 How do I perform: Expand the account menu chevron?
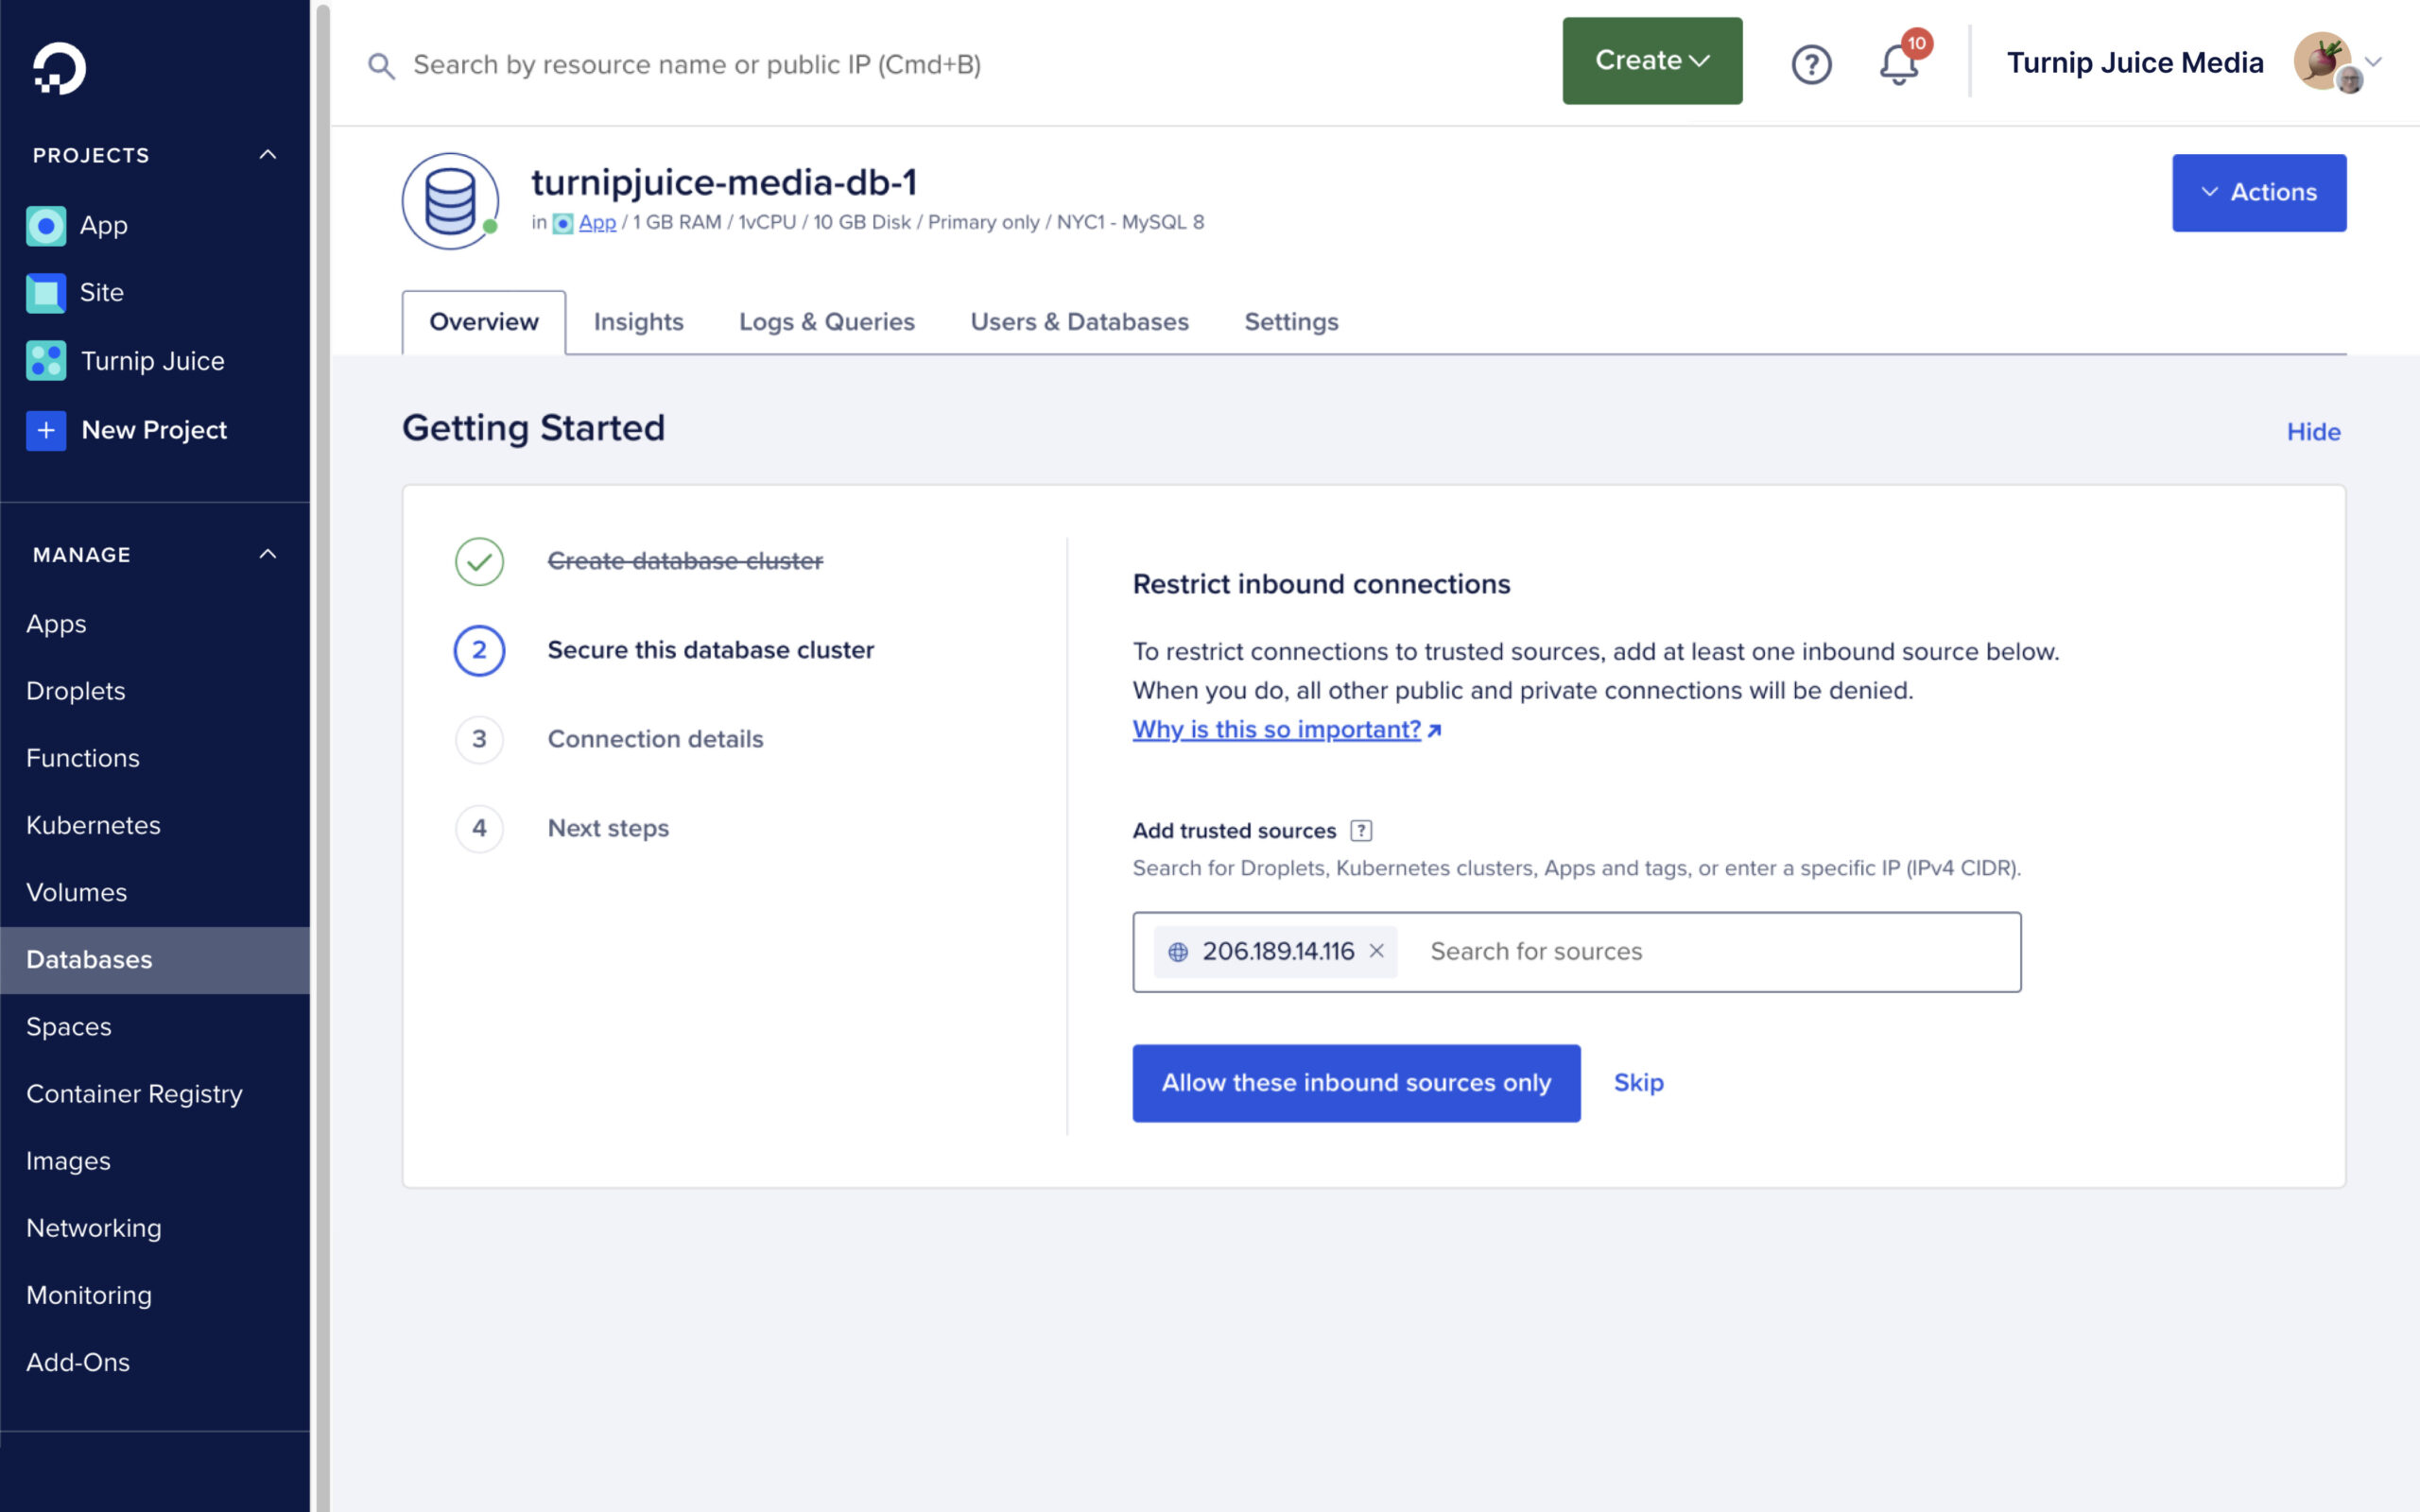pos(2374,62)
